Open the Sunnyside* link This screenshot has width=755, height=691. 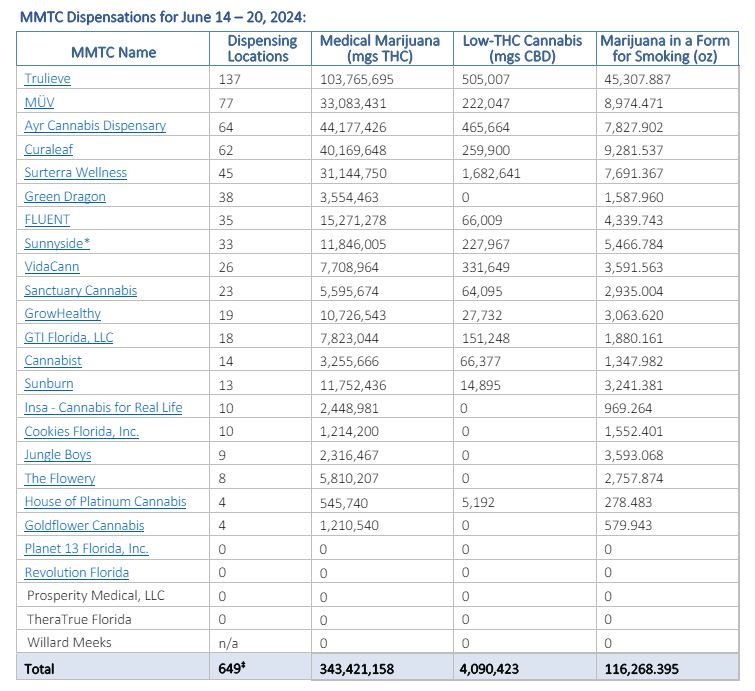[57, 244]
